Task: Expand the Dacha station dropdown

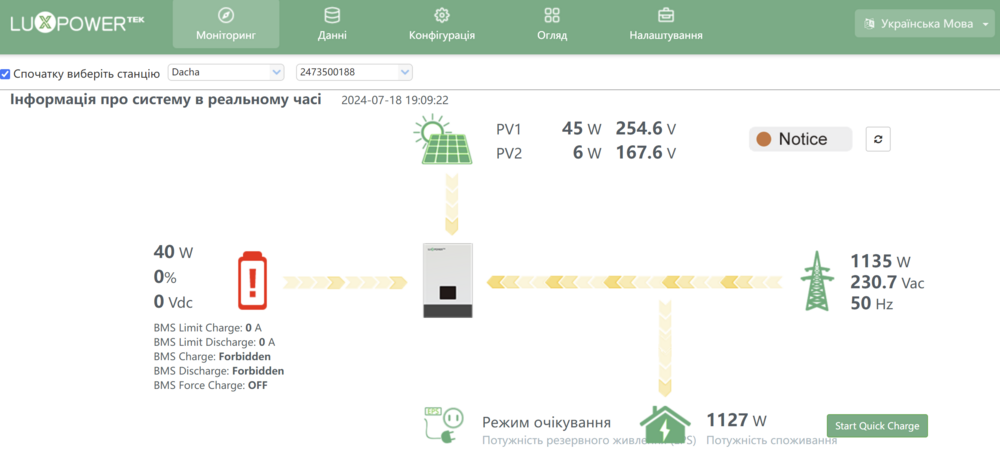Action: coord(226,72)
